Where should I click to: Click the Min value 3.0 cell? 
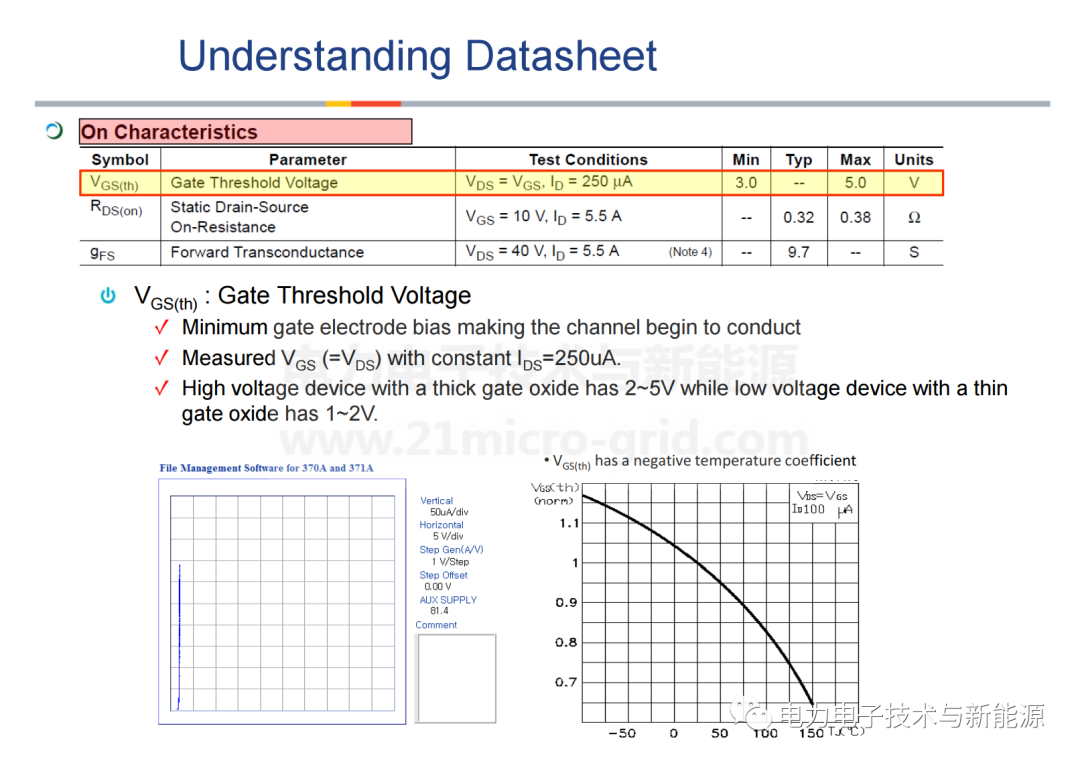(746, 182)
